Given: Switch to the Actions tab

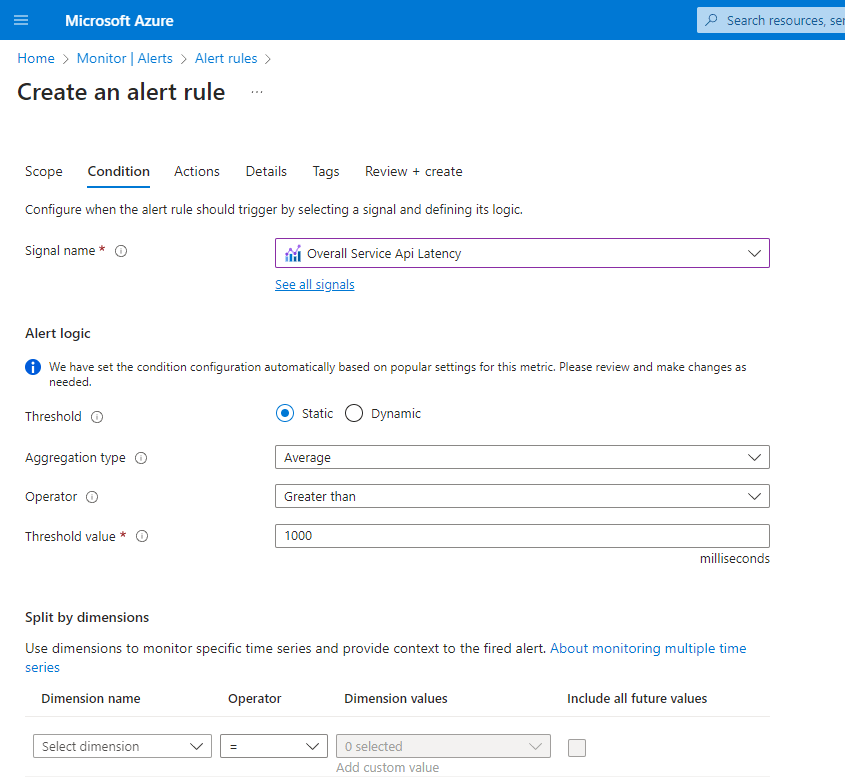Looking at the screenshot, I should (x=196, y=172).
